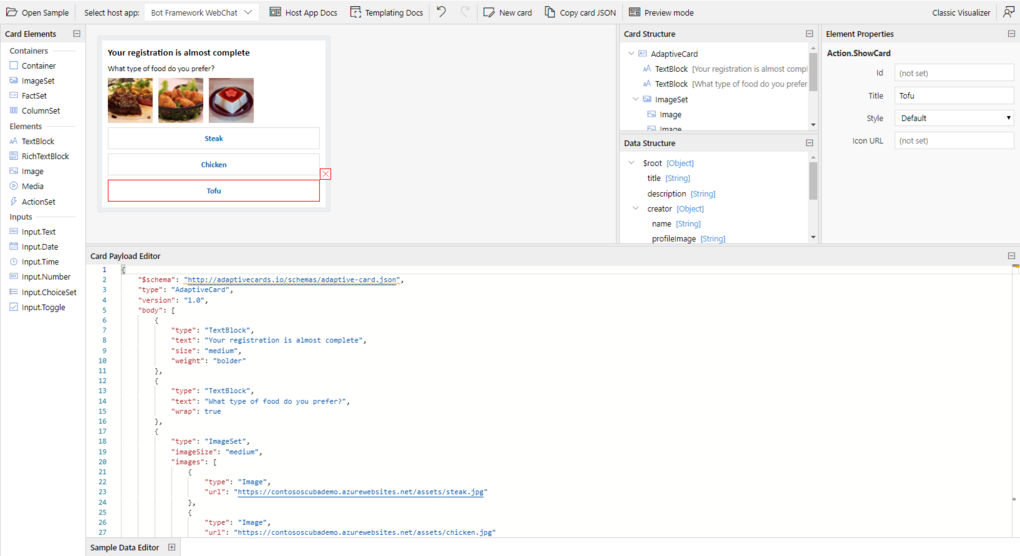The image size is (1020, 556).
Task: Pick the ImageSet element from the palette
Action: point(32,81)
